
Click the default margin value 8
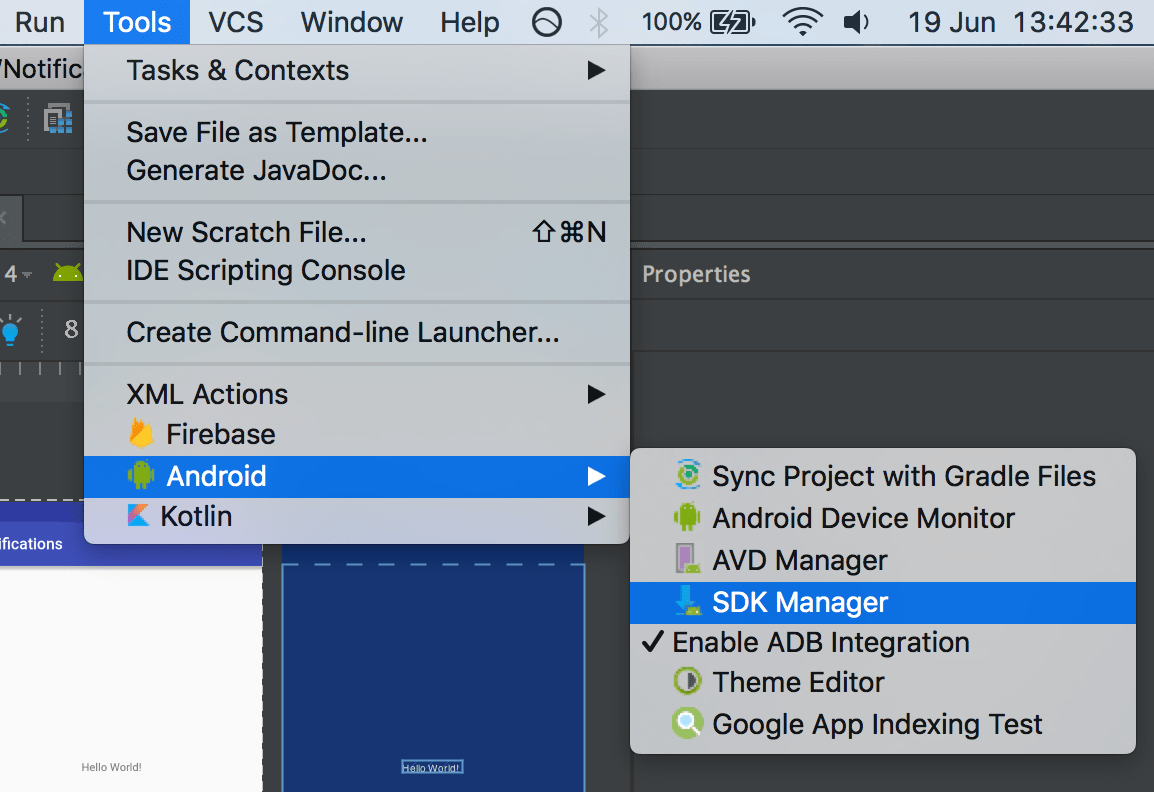coord(71,329)
